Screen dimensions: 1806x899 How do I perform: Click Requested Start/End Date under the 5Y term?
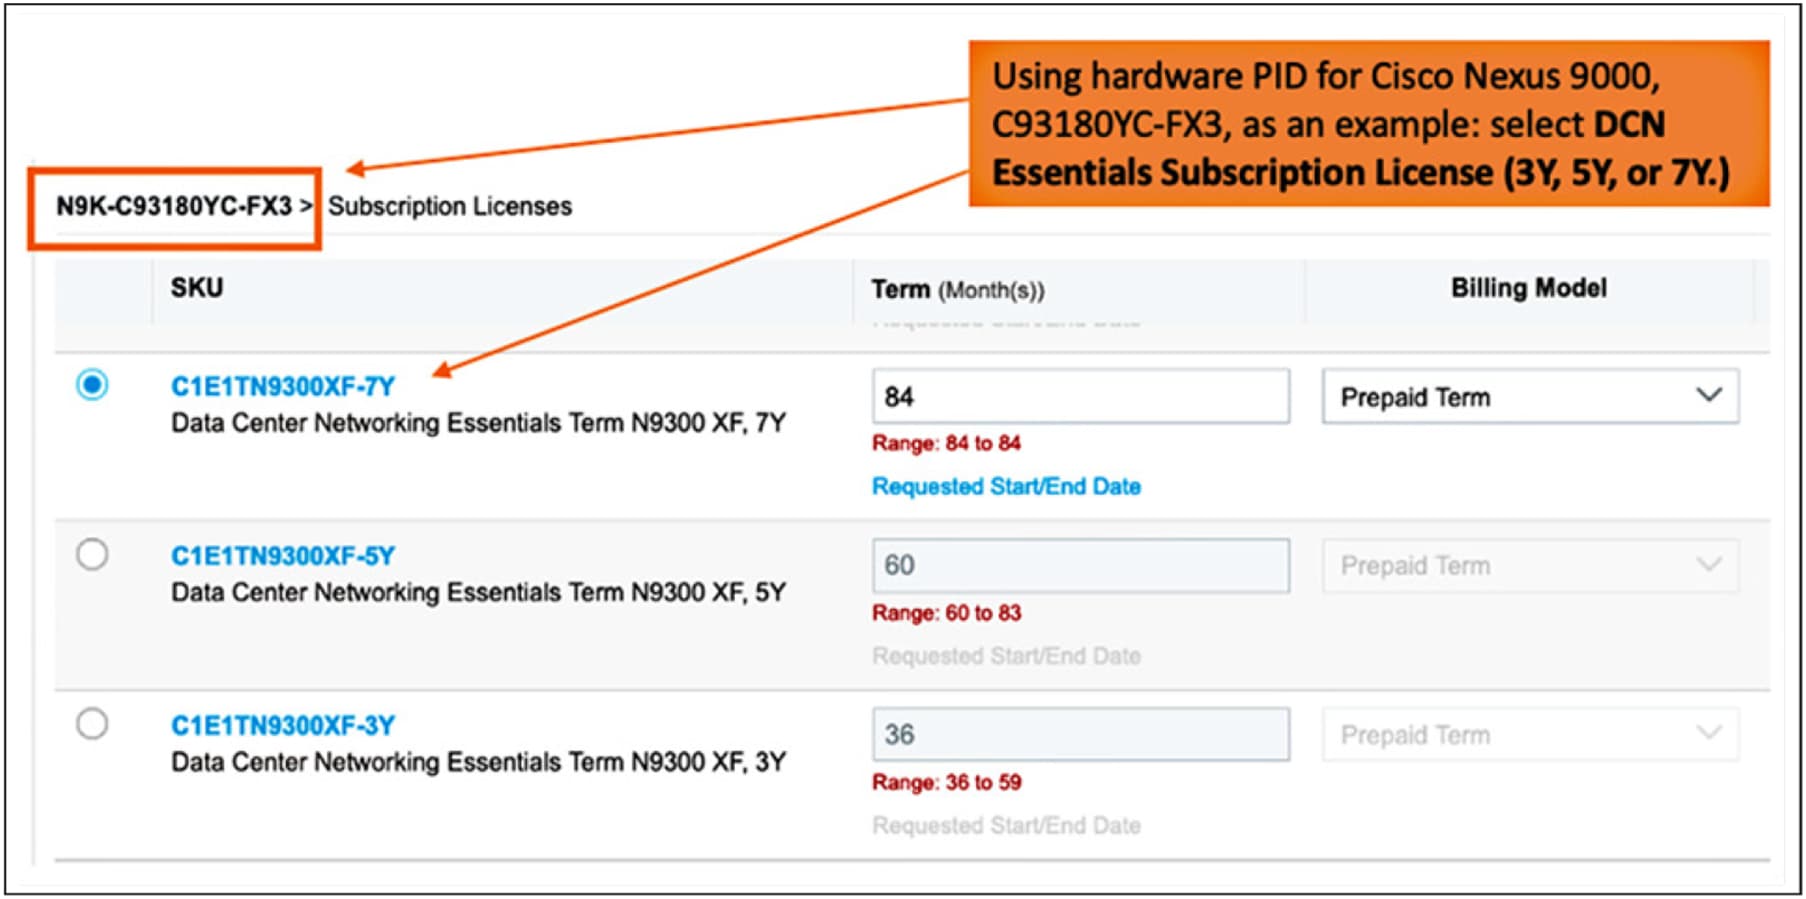1007,656
